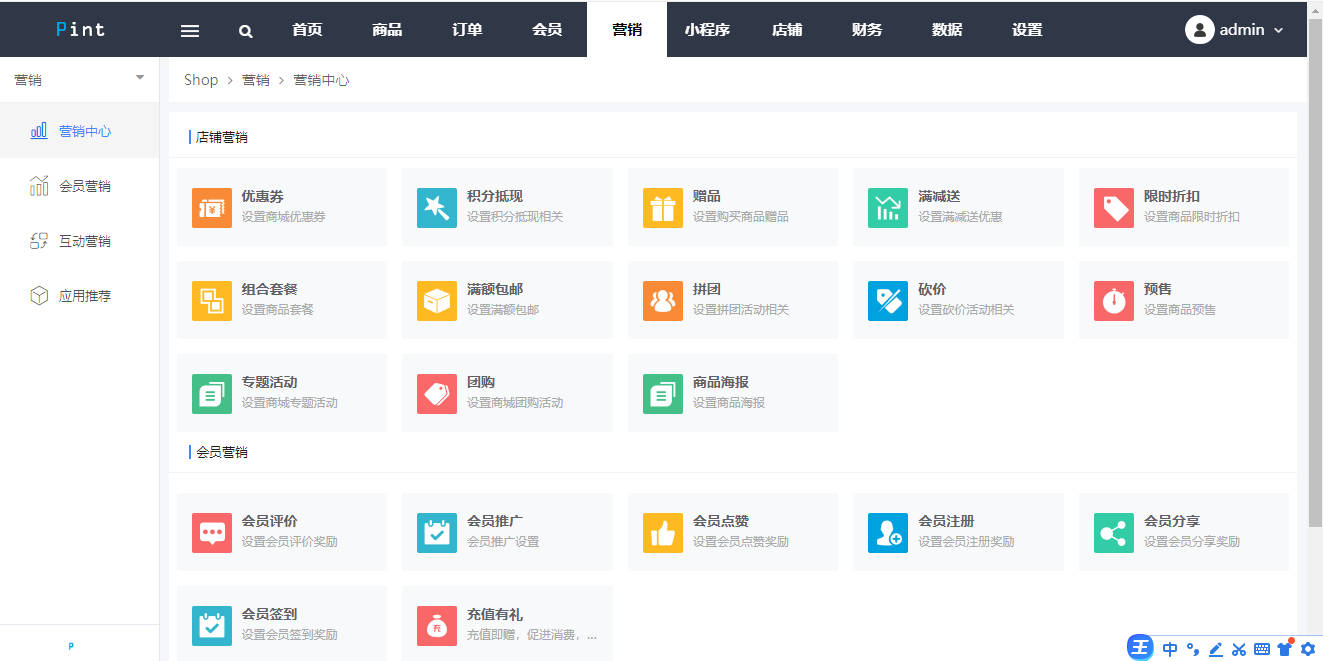Click the 满减送 chart icon

coord(888,207)
